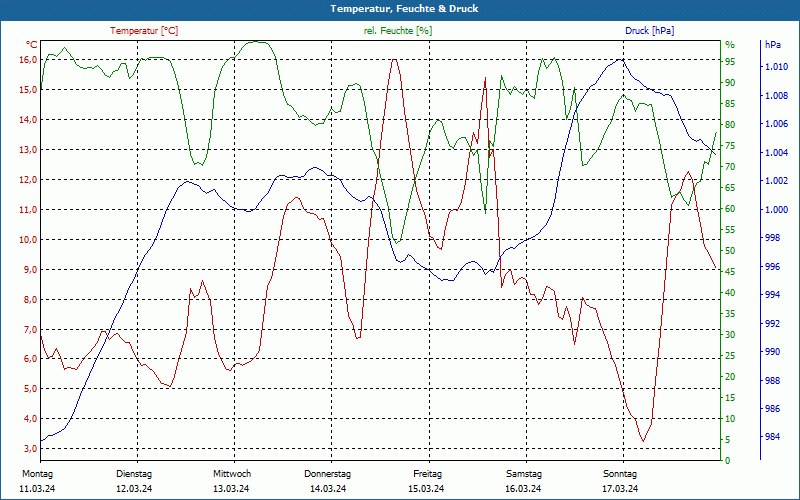The width and height of the screenshot is (800, 500).
Task: Select the blue 'Druck [hPa]' legend label
Action: 649,31
